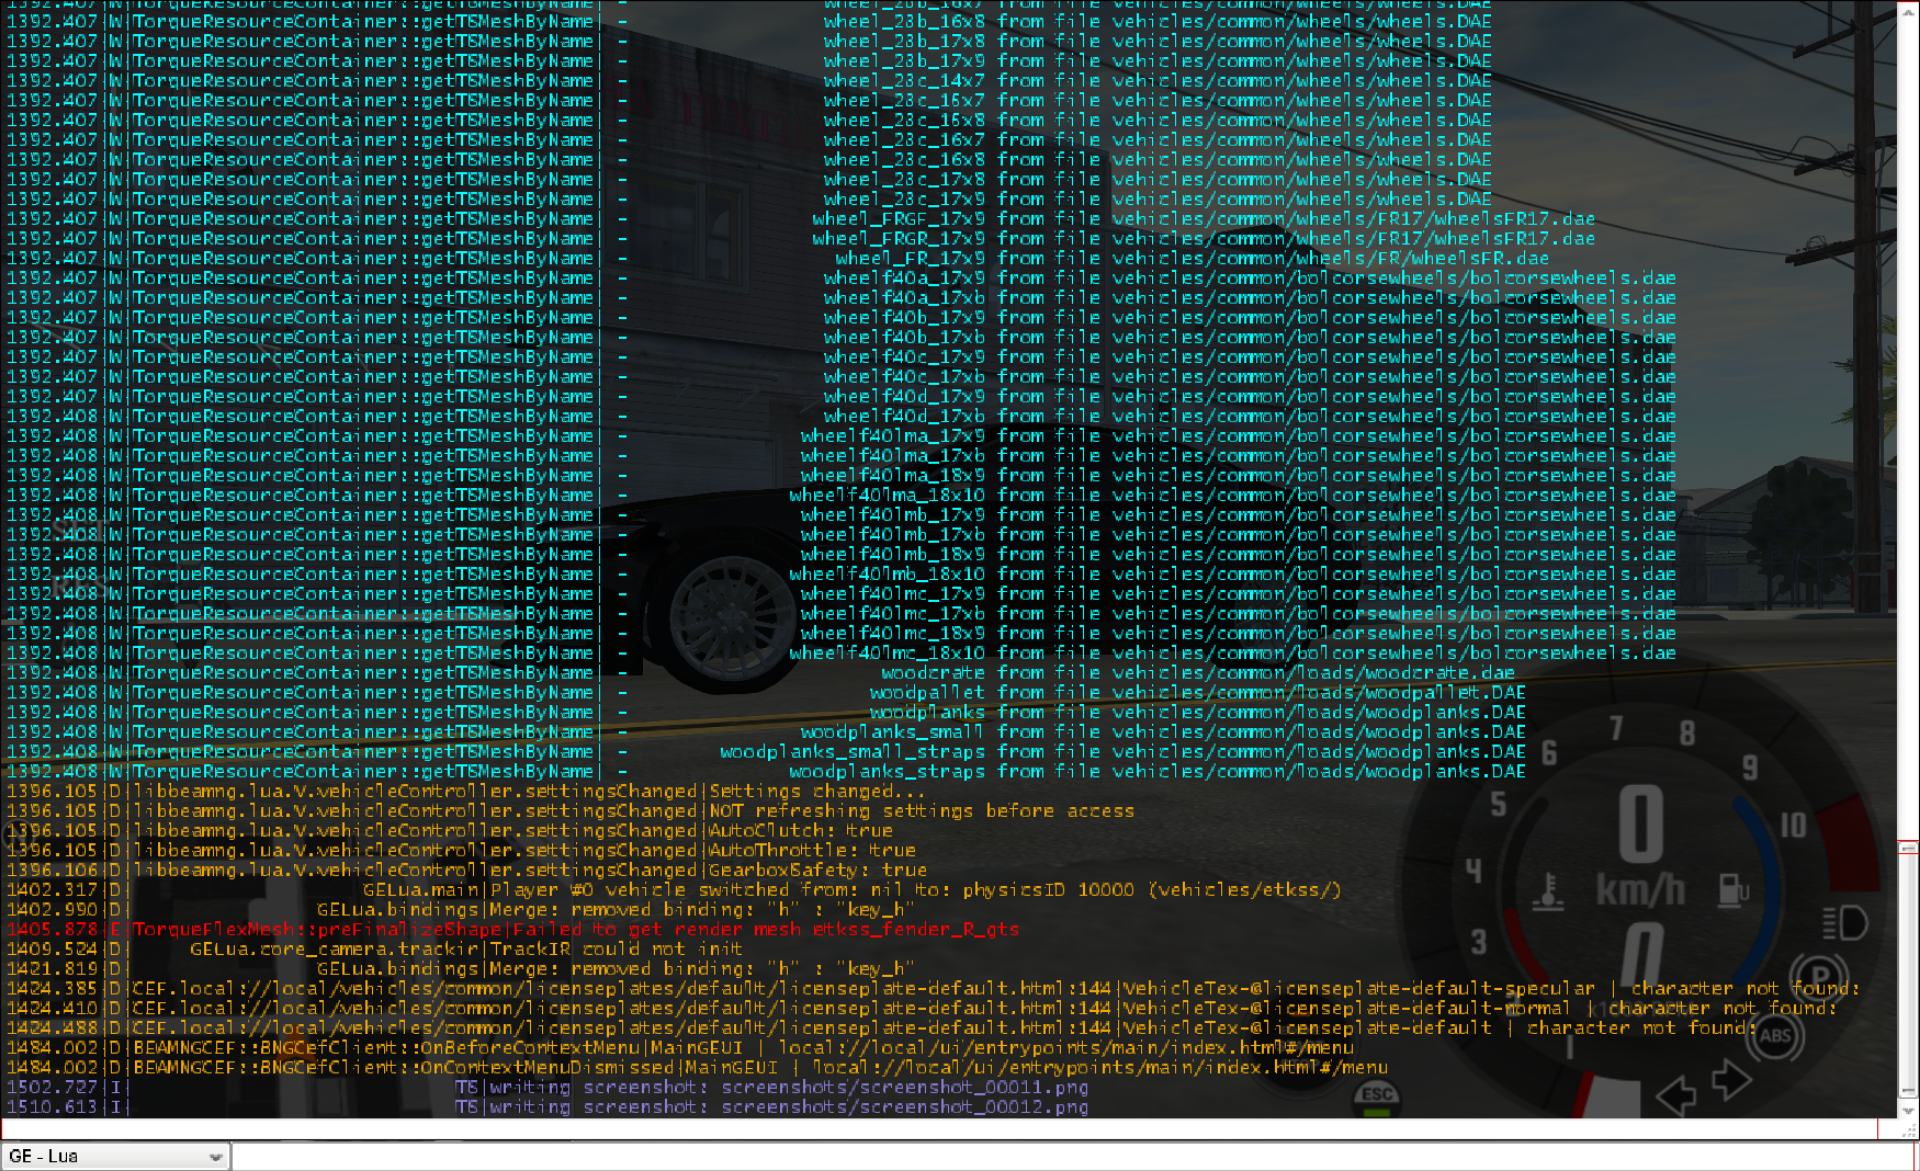Select the log line writing screenshot_00011.png
Image resolution: width=1920 pixels, height=1171 pixels.
[x=547, y=1087]
